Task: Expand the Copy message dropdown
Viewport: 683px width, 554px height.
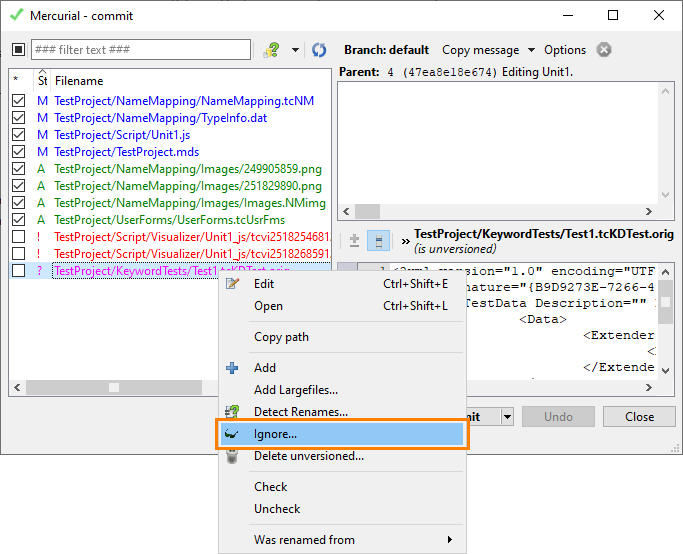Action: coord(531,50)
